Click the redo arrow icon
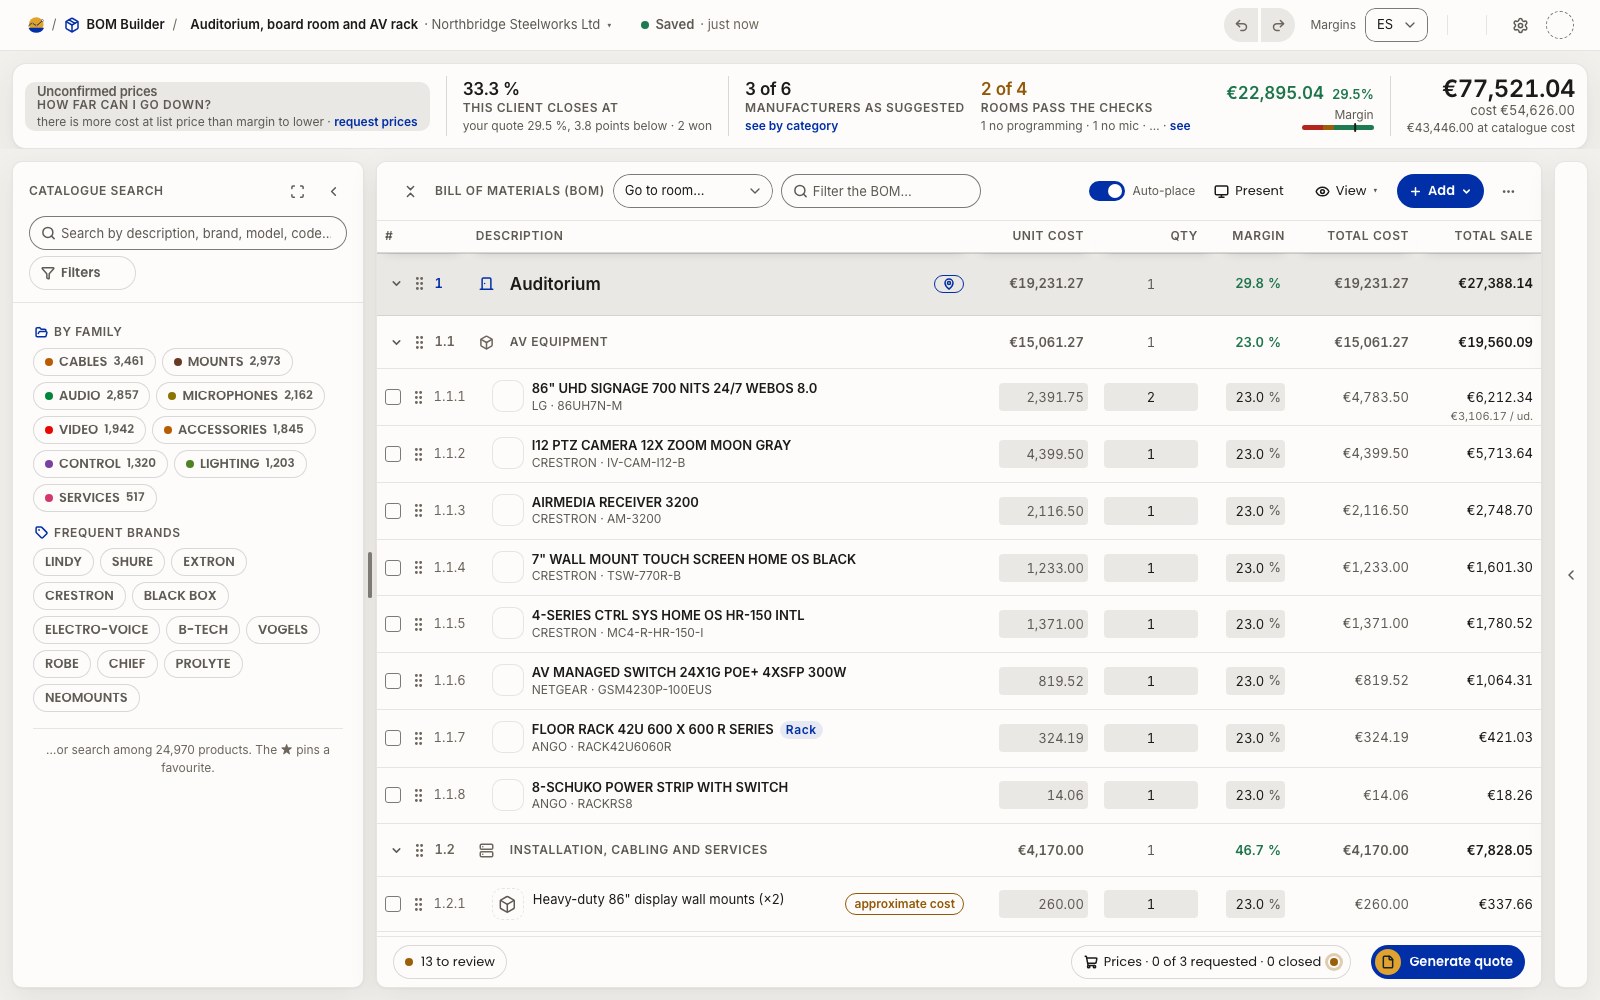1600x1000 pixels. (1277, 25)
